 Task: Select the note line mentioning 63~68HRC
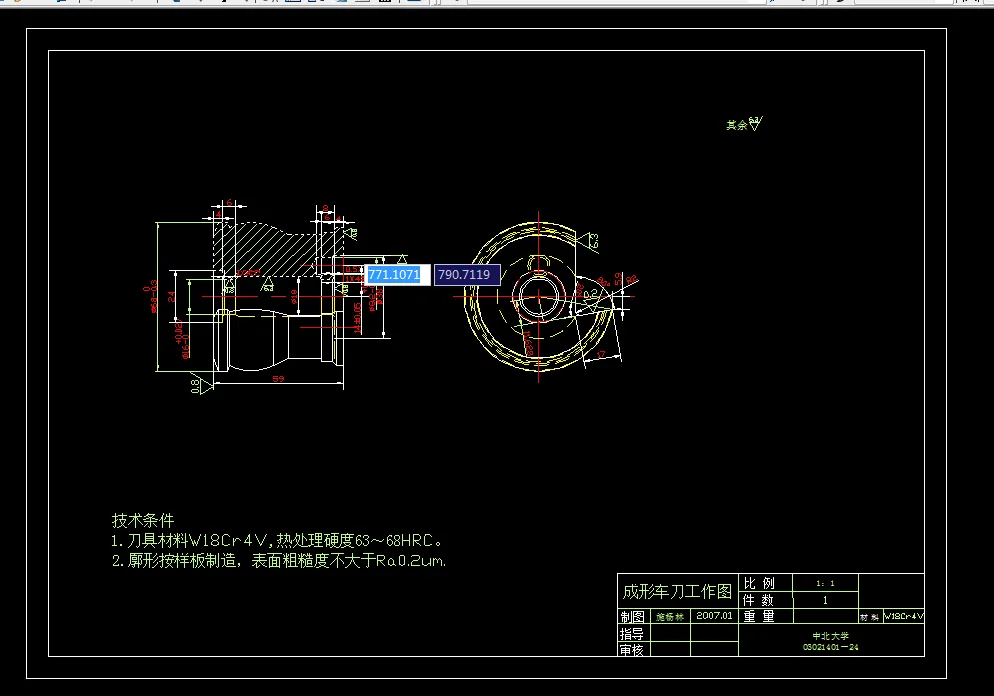[x=276, y=541]
